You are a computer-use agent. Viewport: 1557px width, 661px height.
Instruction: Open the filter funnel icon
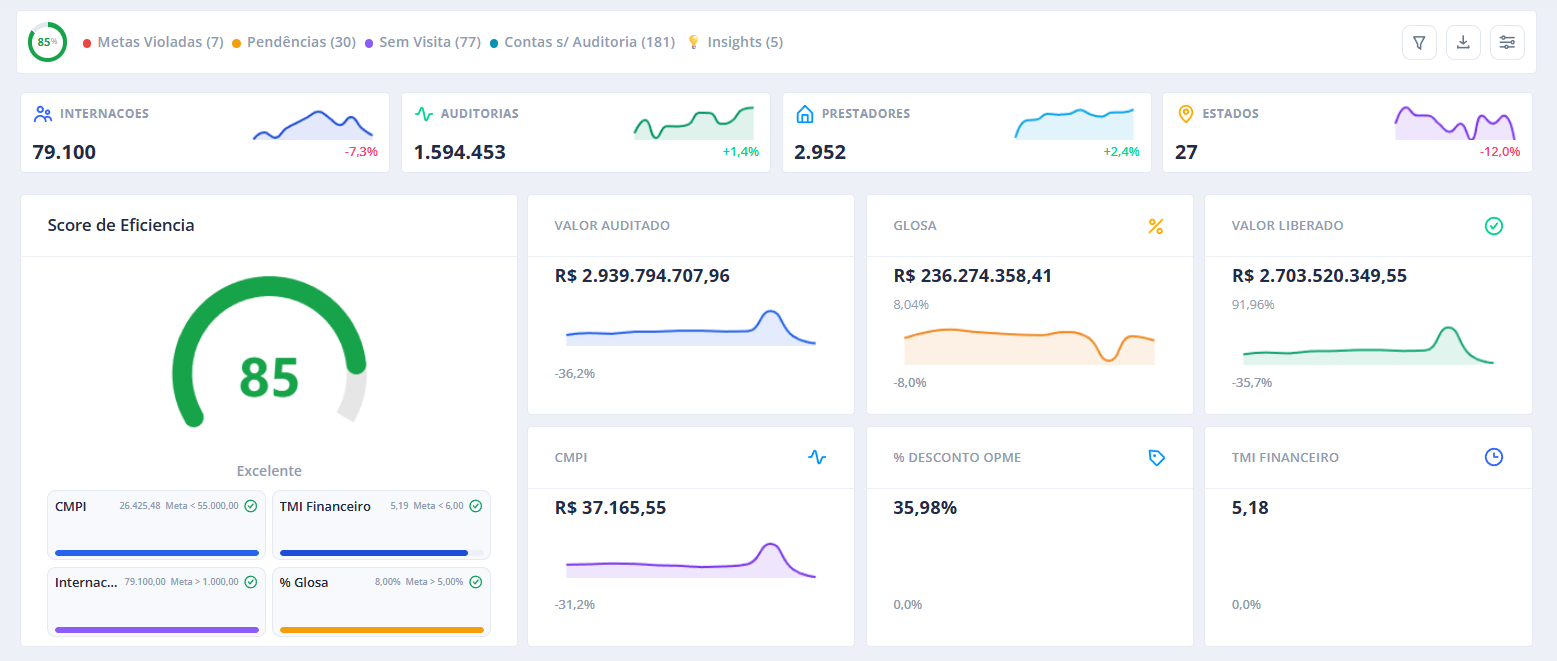point(1419,42)
